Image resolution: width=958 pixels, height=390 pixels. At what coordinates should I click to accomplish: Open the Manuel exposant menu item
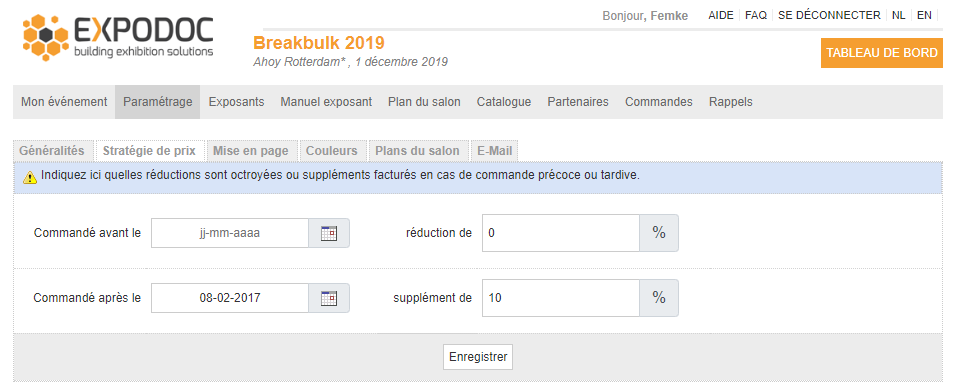click(x=326, y=102)
